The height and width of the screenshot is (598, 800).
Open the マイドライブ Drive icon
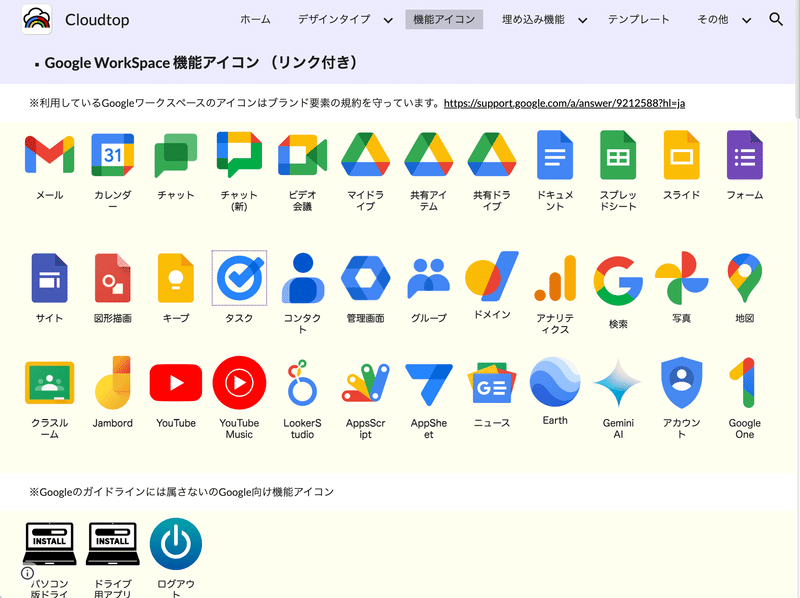tap(366, 155)
